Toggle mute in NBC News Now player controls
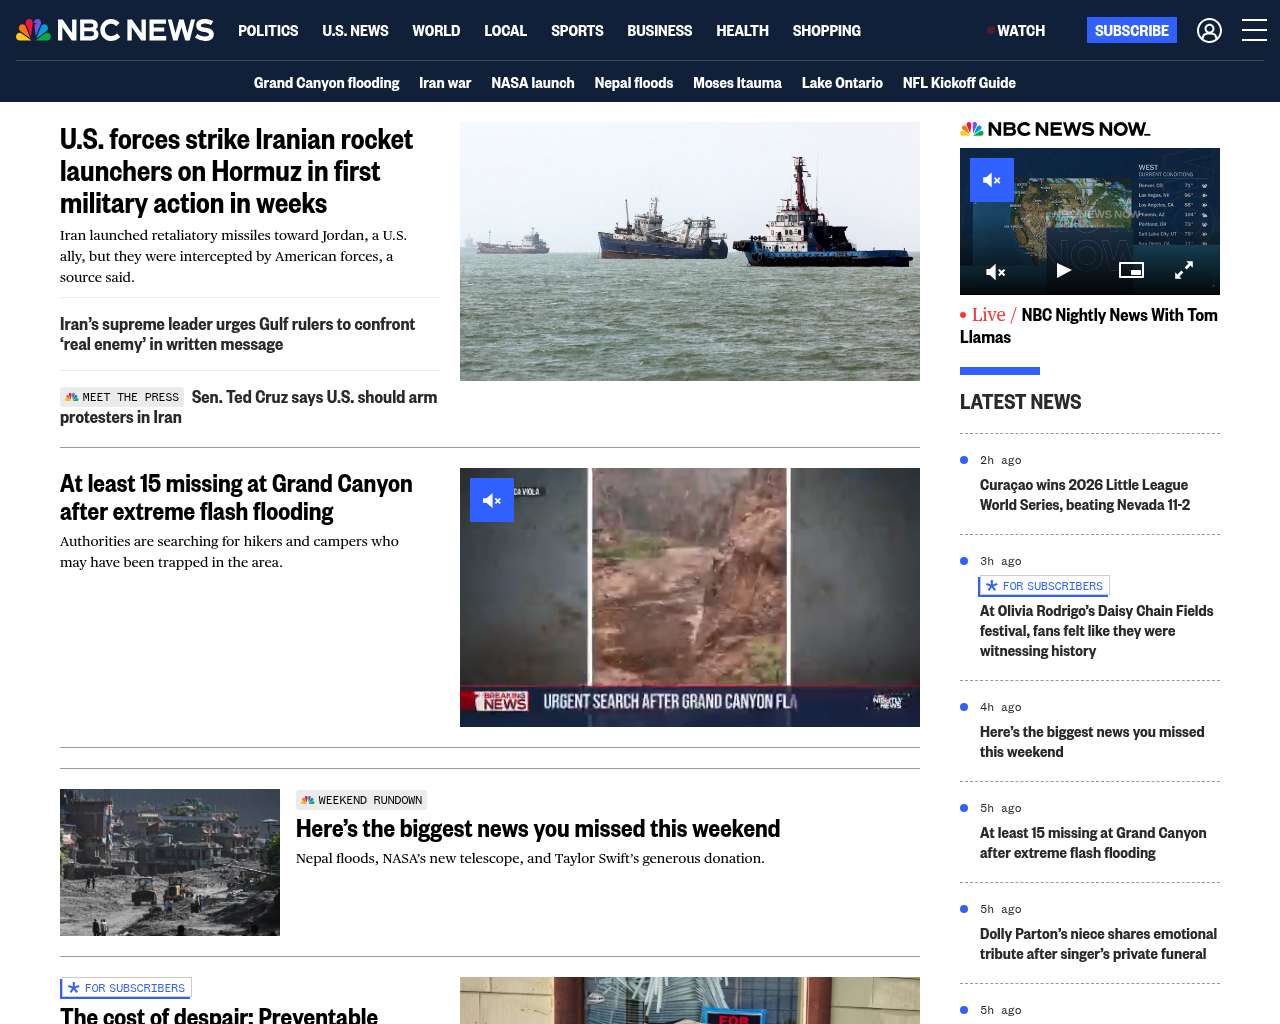Image resolution: width=1280 pixels, height=1024 pixels. point(996,271)
